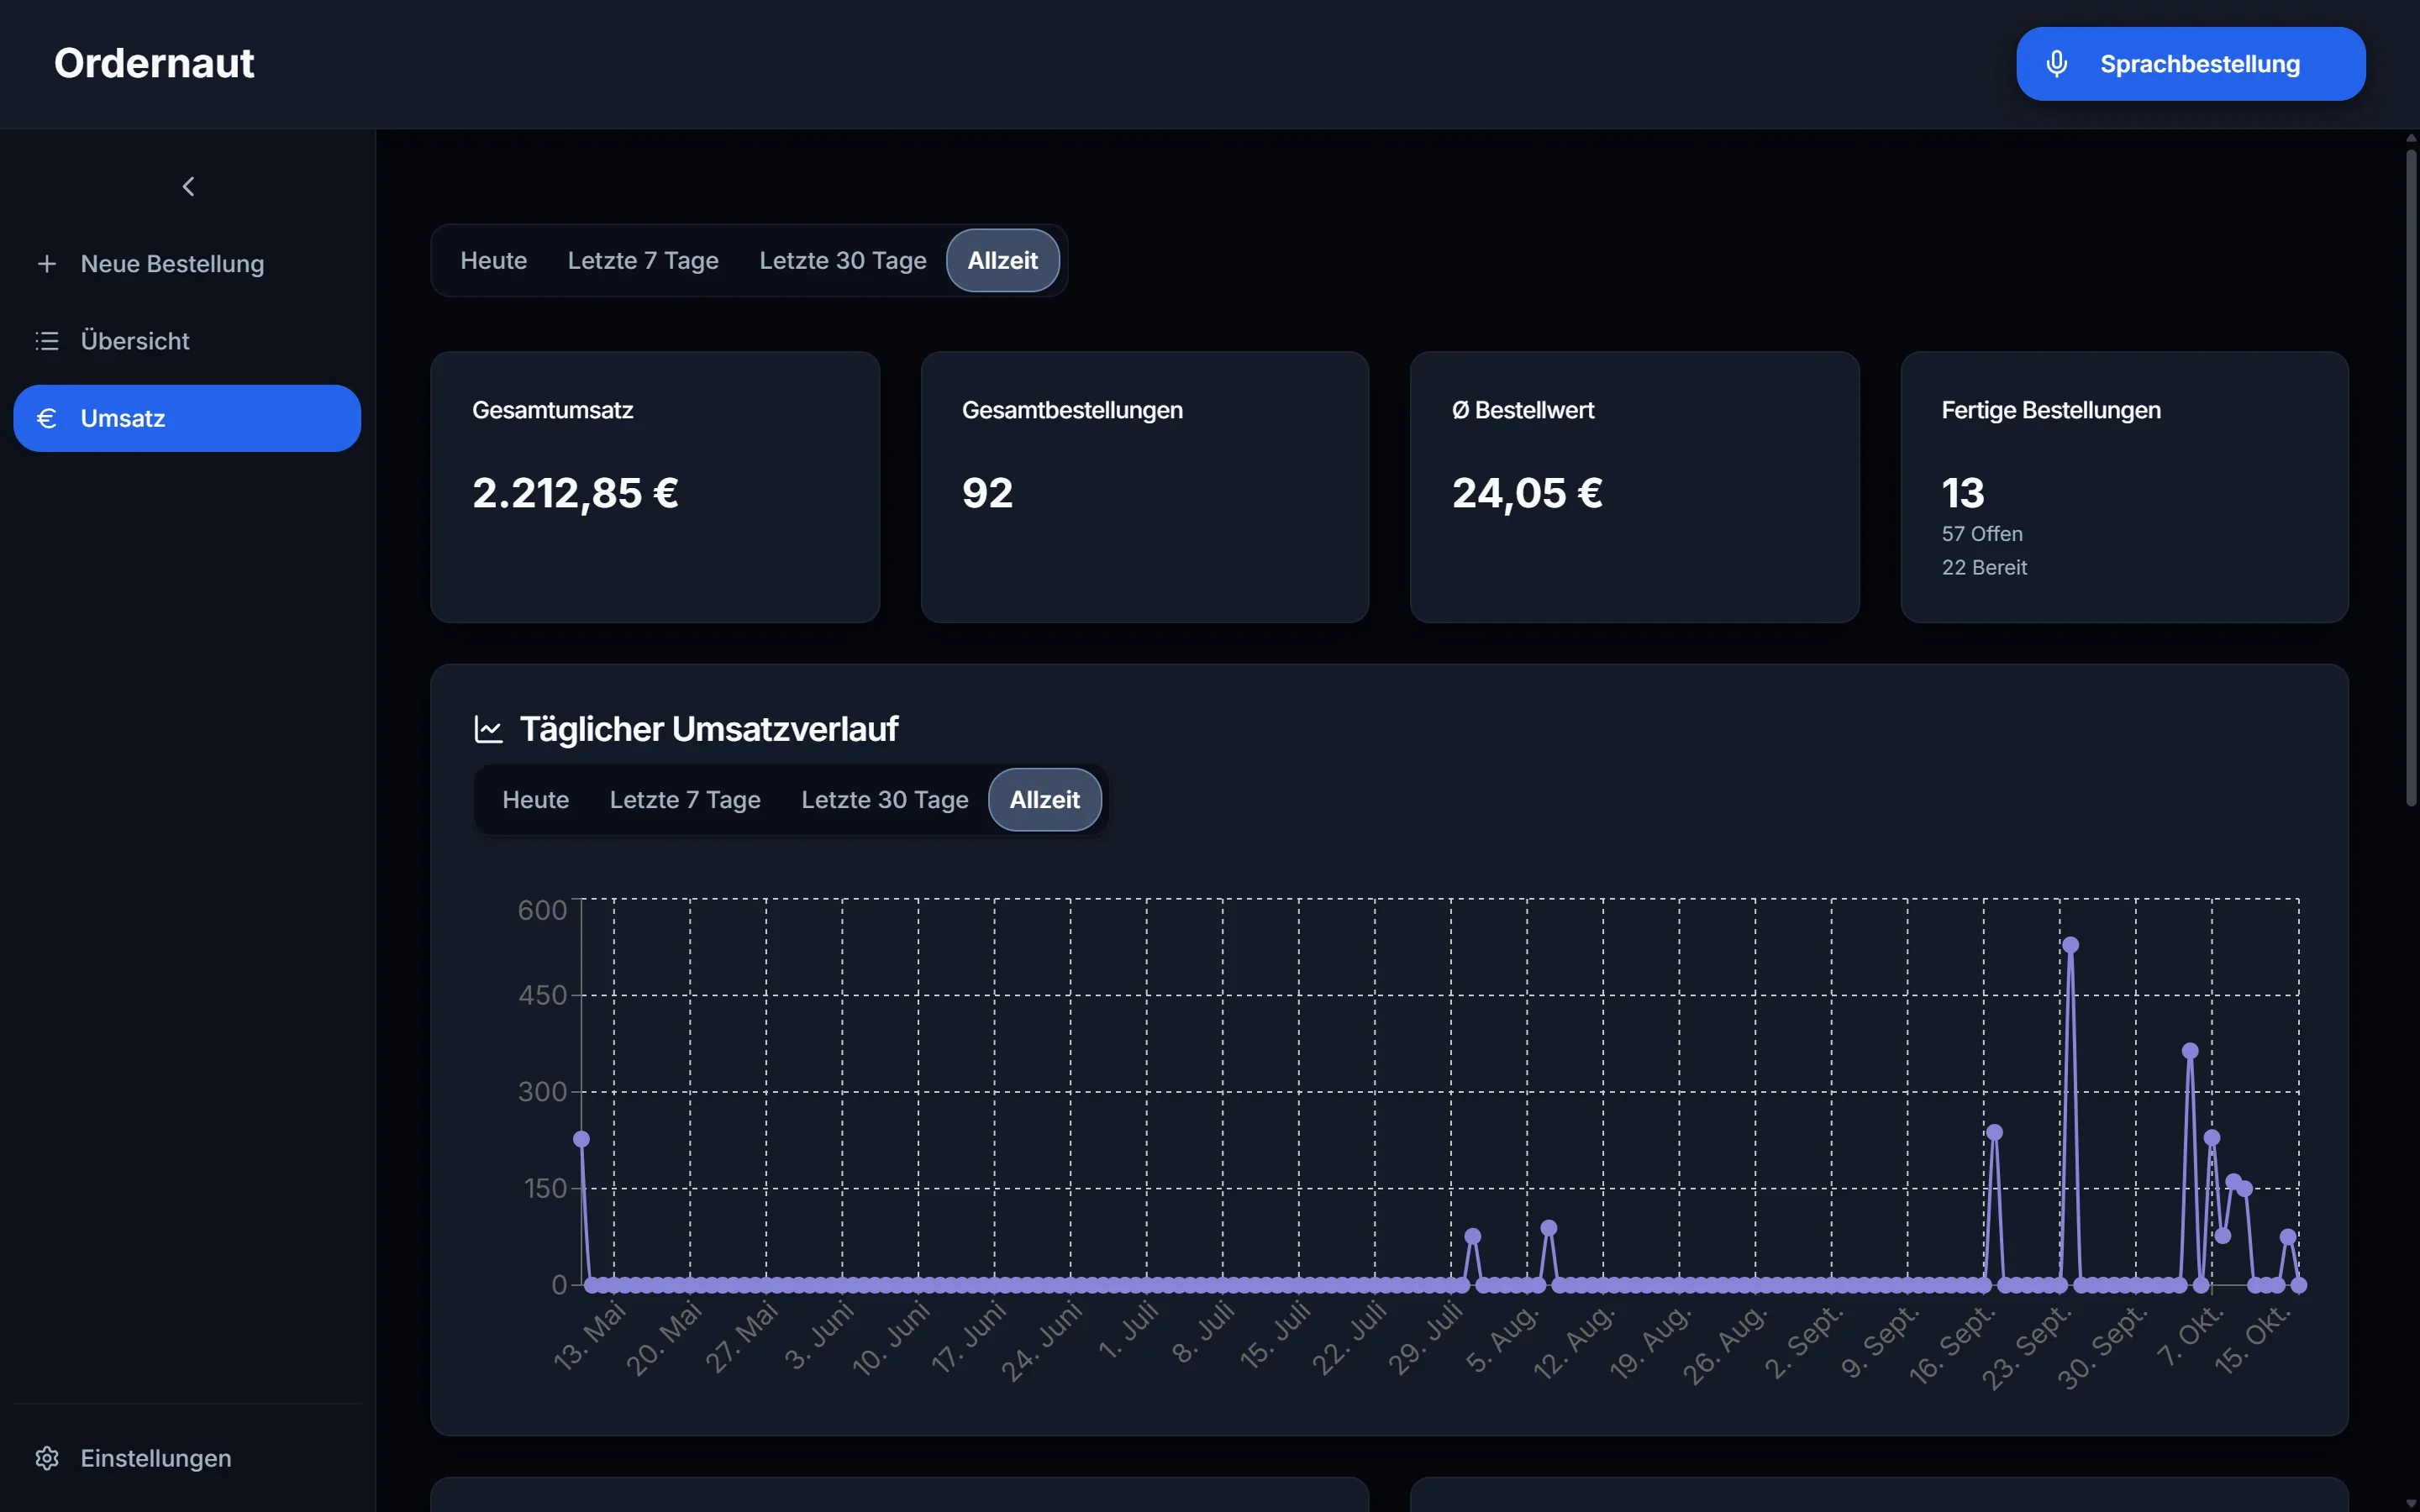Click the Gesamtbestellungen value 92
This screenshot has height=1512, width=2420.
pyautogui.click(x=987, y=493)
